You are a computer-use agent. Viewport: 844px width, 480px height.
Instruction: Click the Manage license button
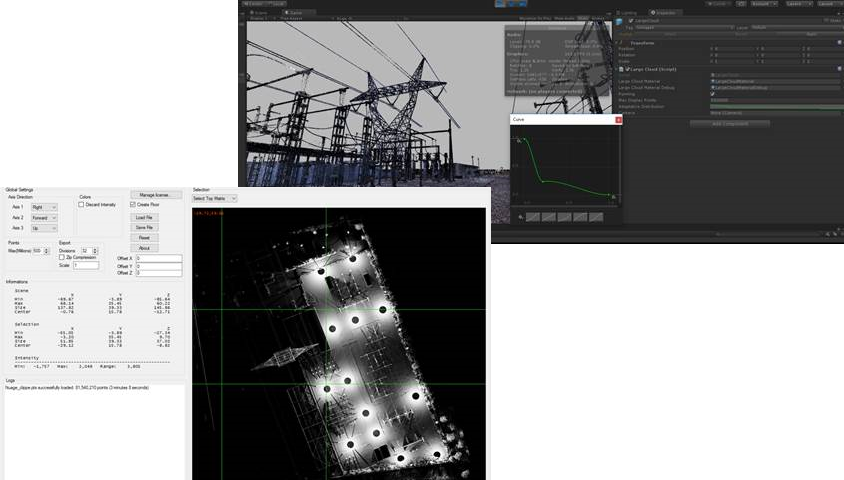coord(155,195)
